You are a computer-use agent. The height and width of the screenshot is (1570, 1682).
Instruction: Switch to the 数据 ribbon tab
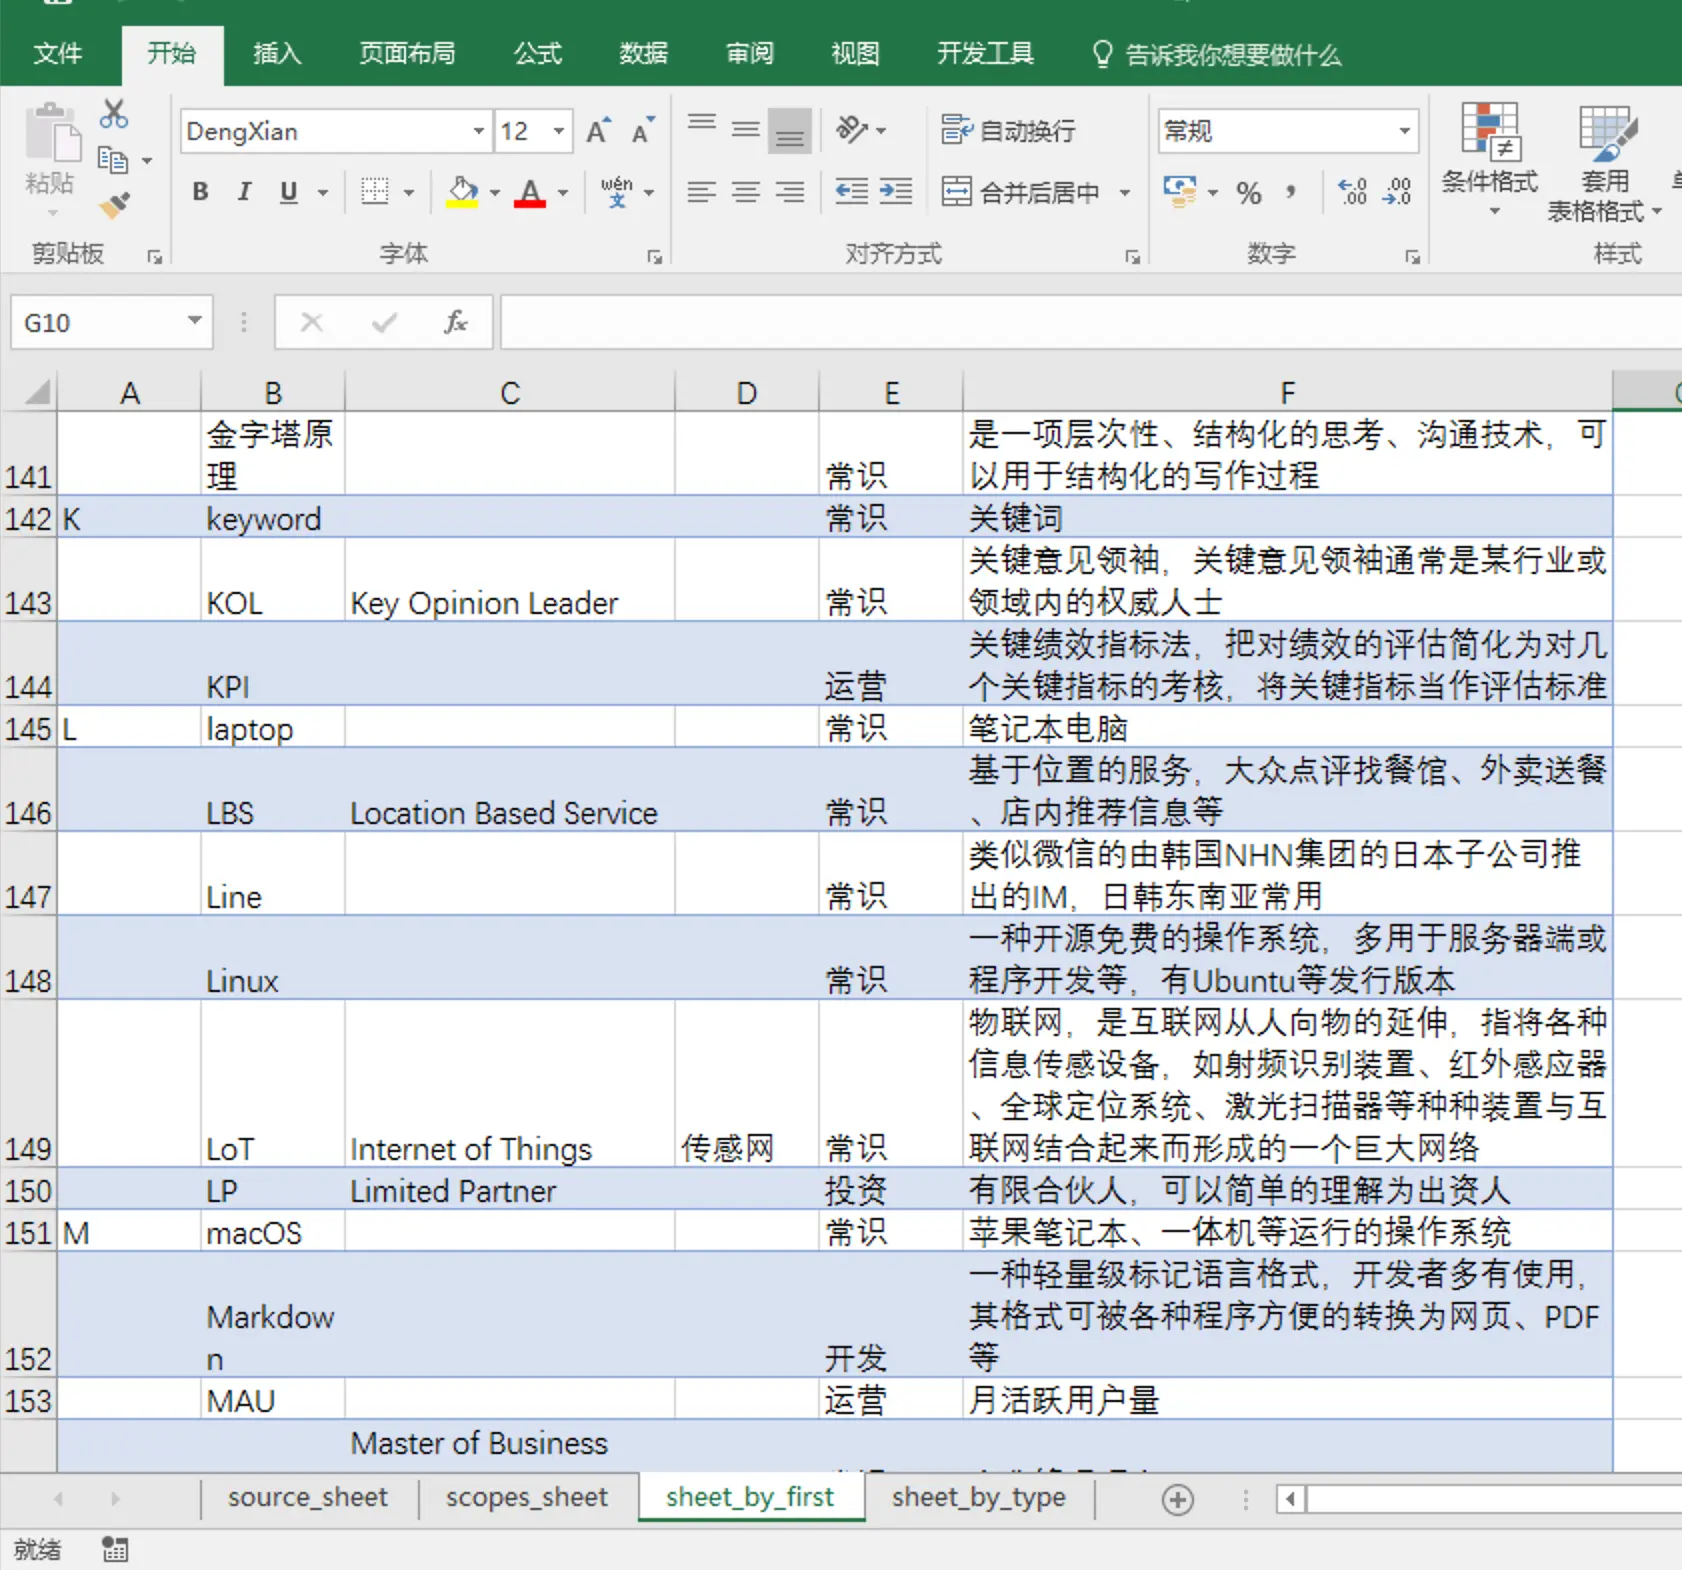click(643, 53)
